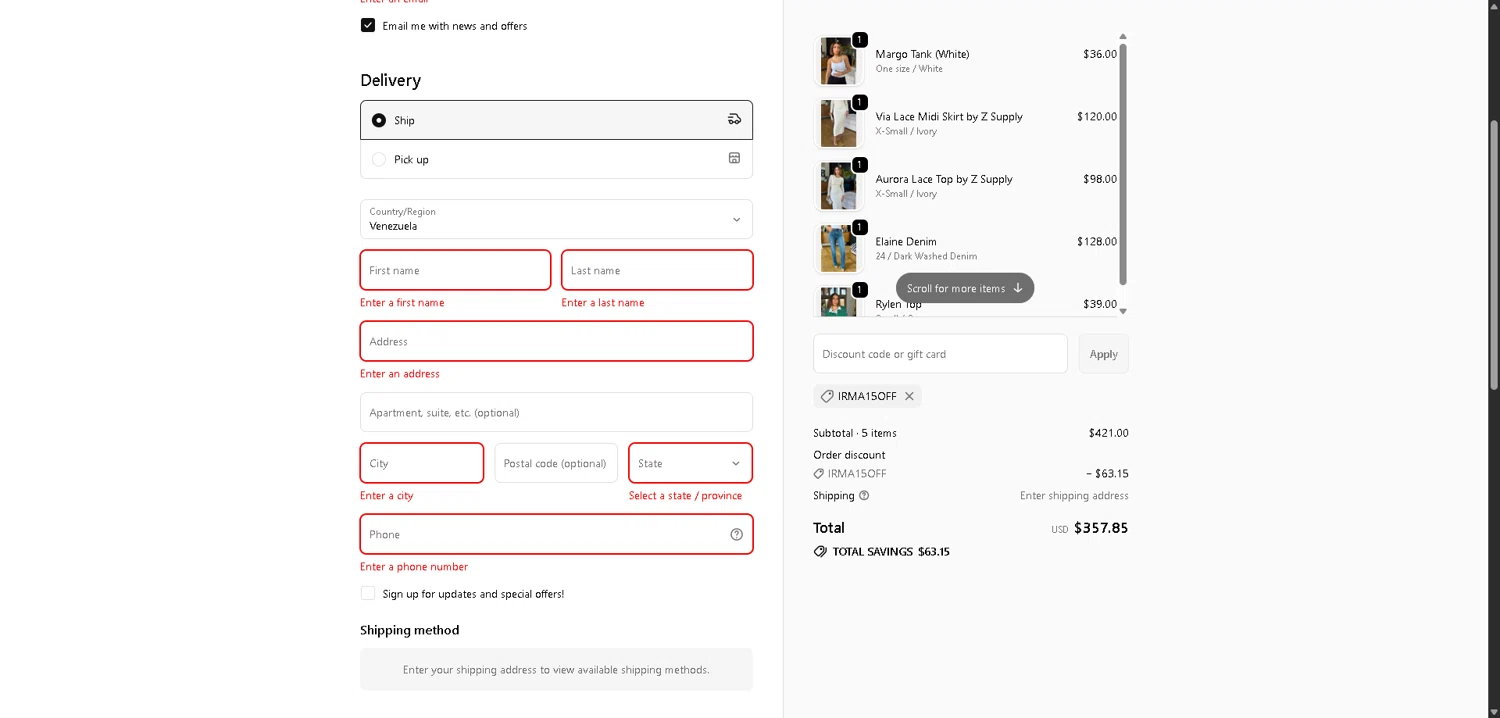Click the tag icon in IRMA15OFF chip

pyautogui.click(x=827, y=396)
